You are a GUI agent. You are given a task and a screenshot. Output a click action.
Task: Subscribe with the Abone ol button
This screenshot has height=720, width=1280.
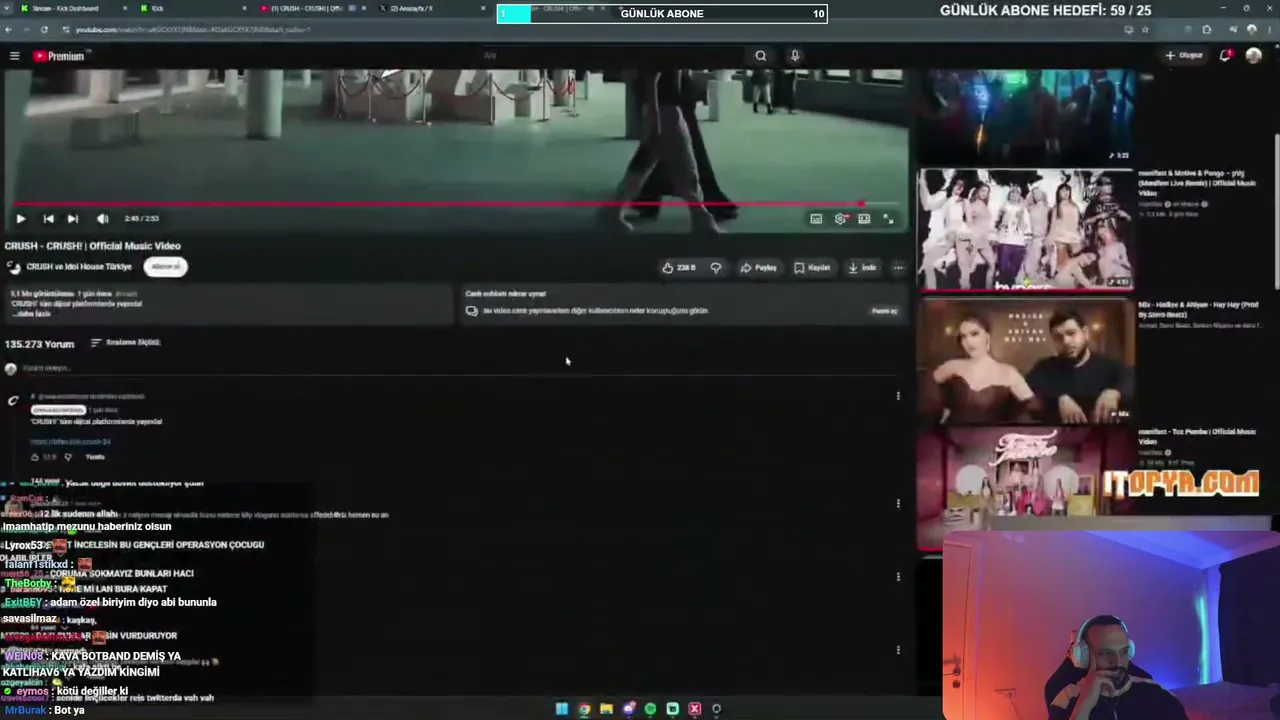166,266
